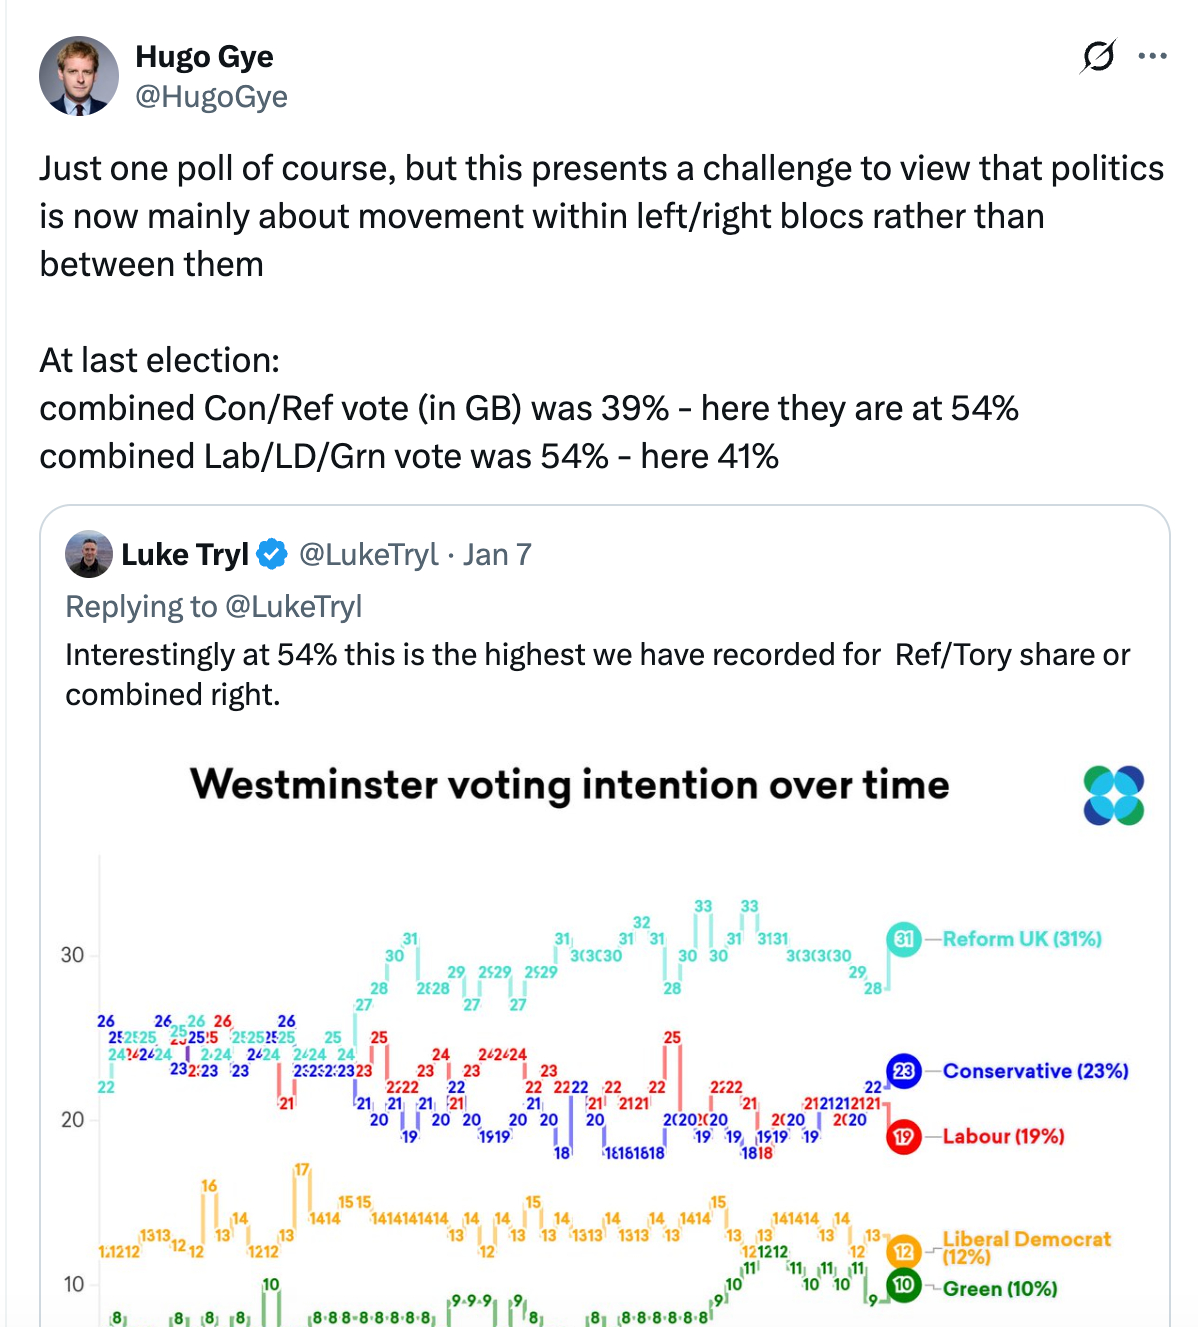
Task: Click the Jan 7 timestamp
Action: click(x=497, y=554)
